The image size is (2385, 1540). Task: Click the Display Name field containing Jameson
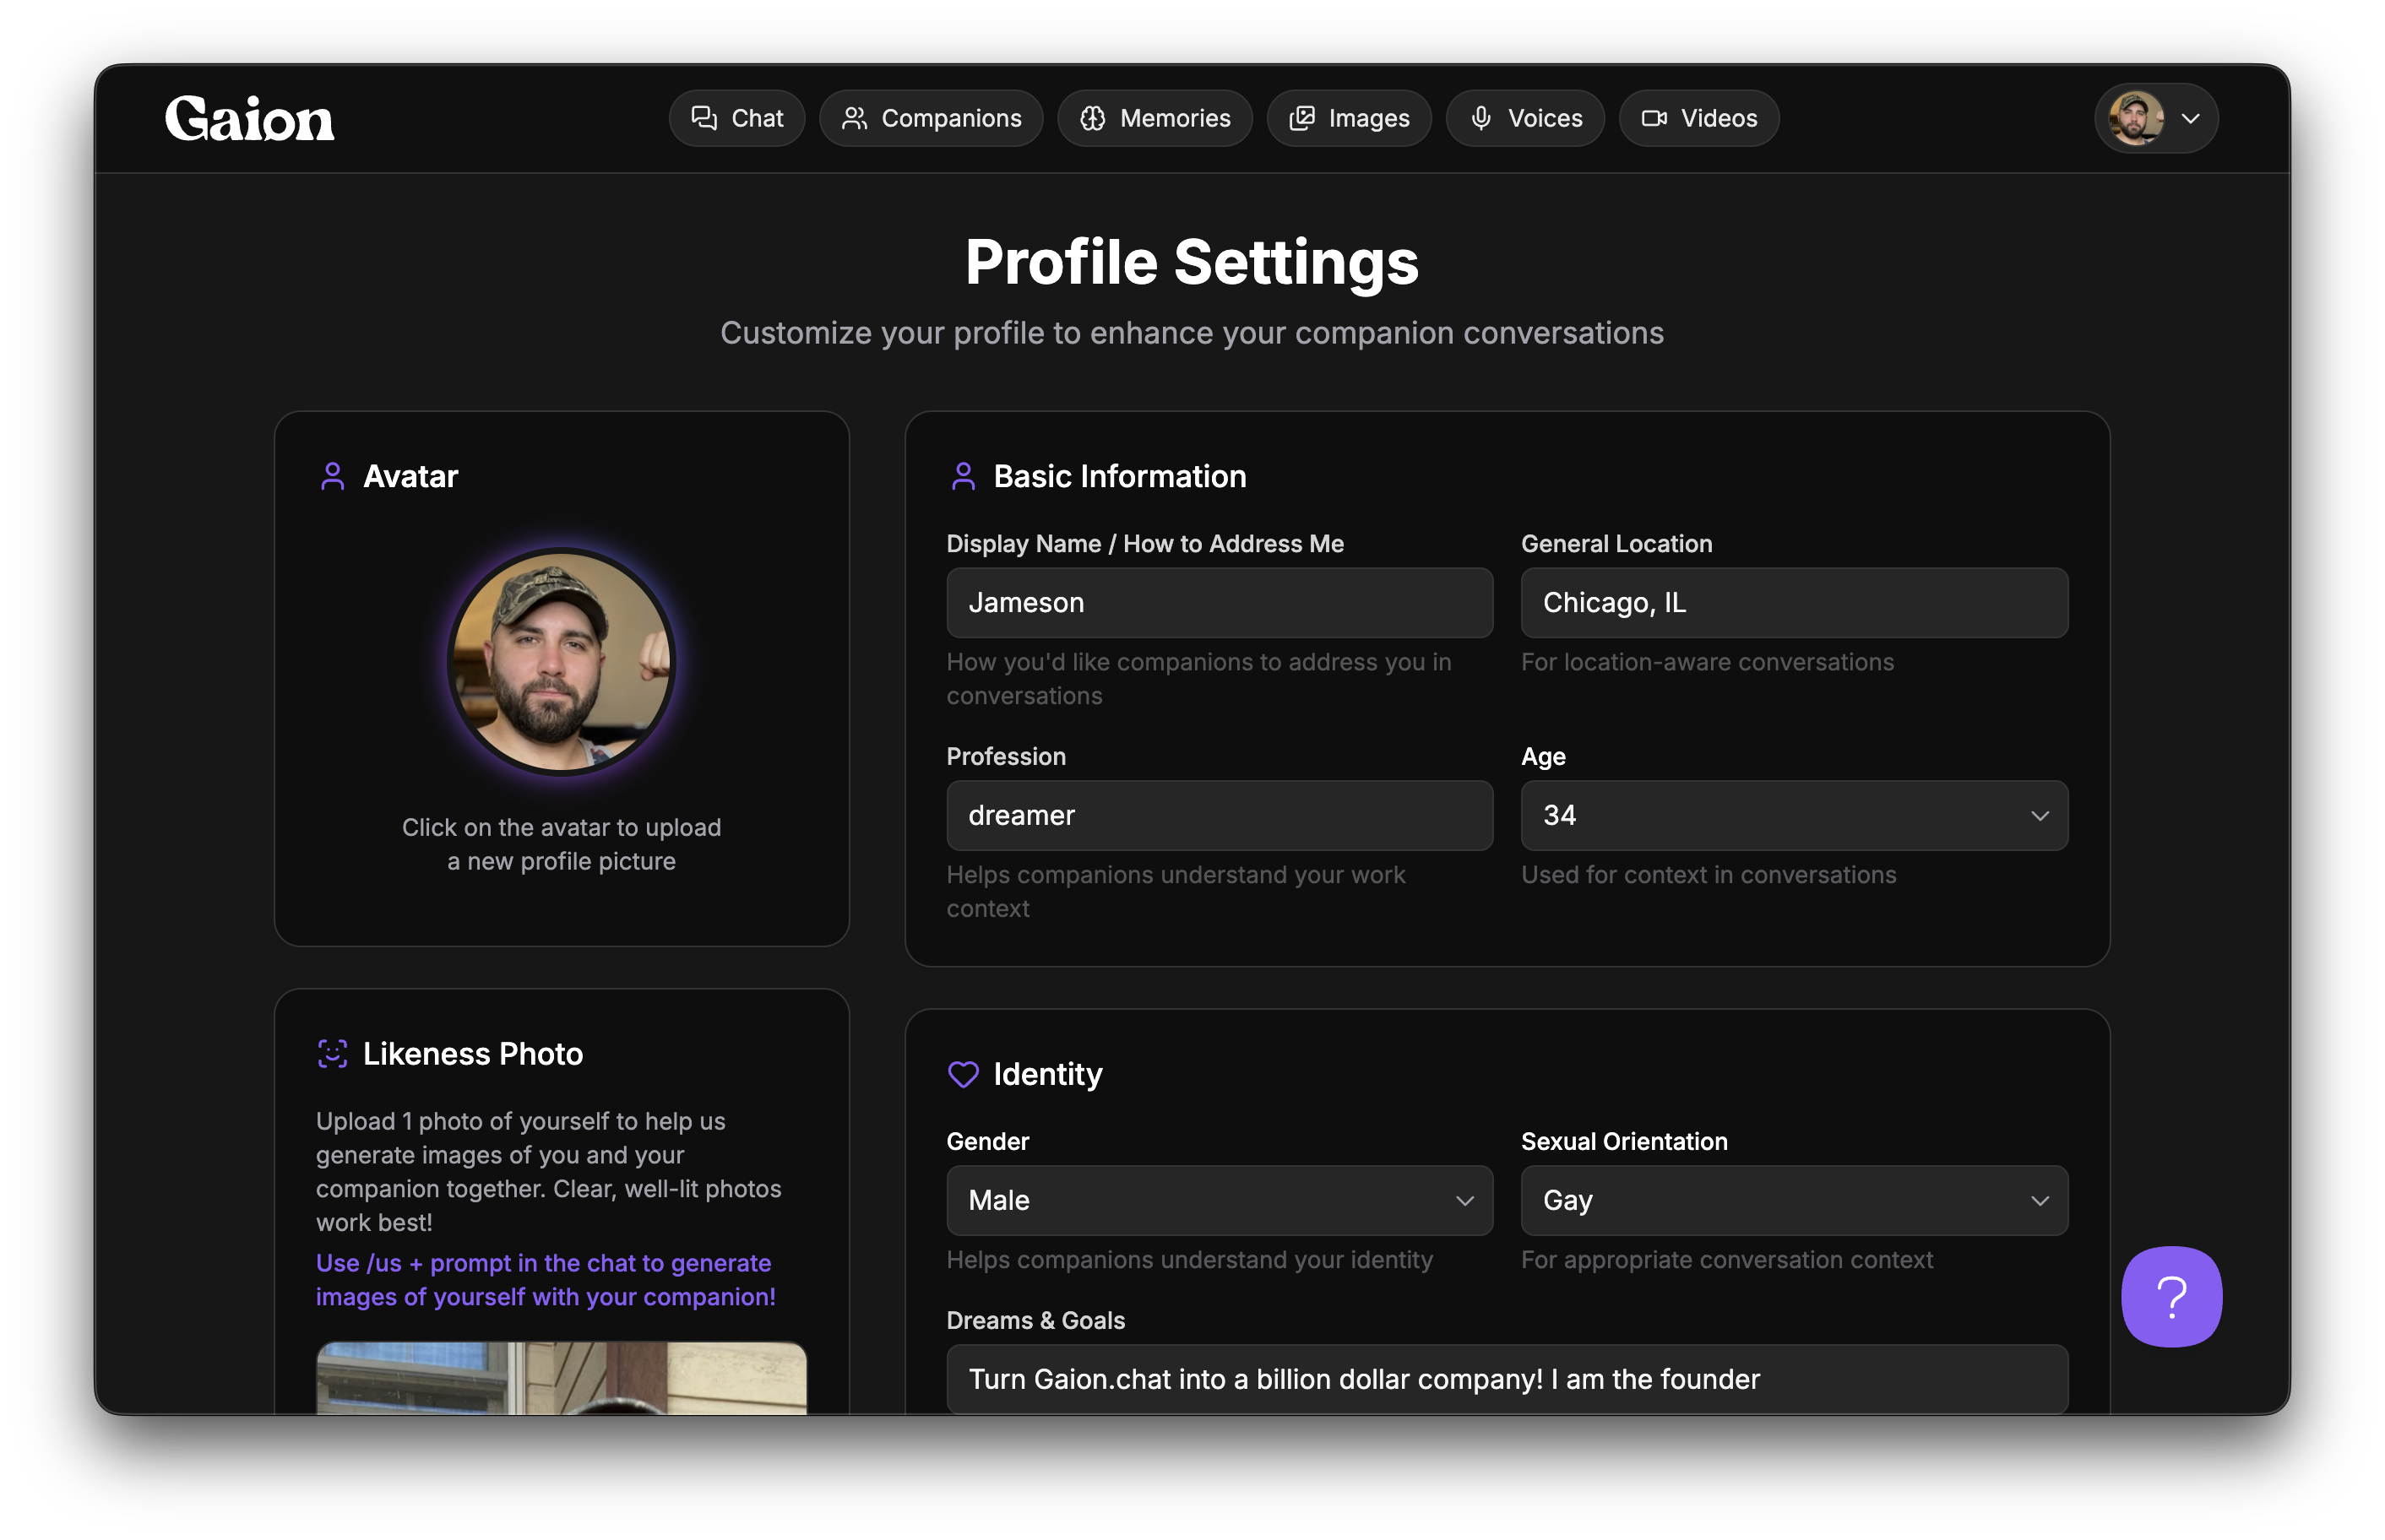click(1219, 602)
